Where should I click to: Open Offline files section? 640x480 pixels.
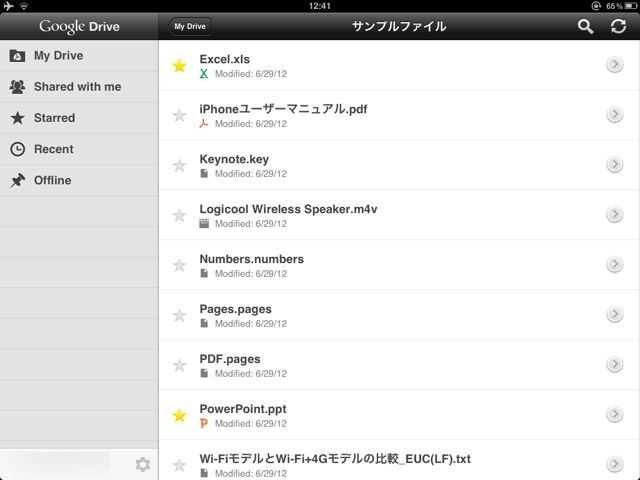(x=79, y=180)
